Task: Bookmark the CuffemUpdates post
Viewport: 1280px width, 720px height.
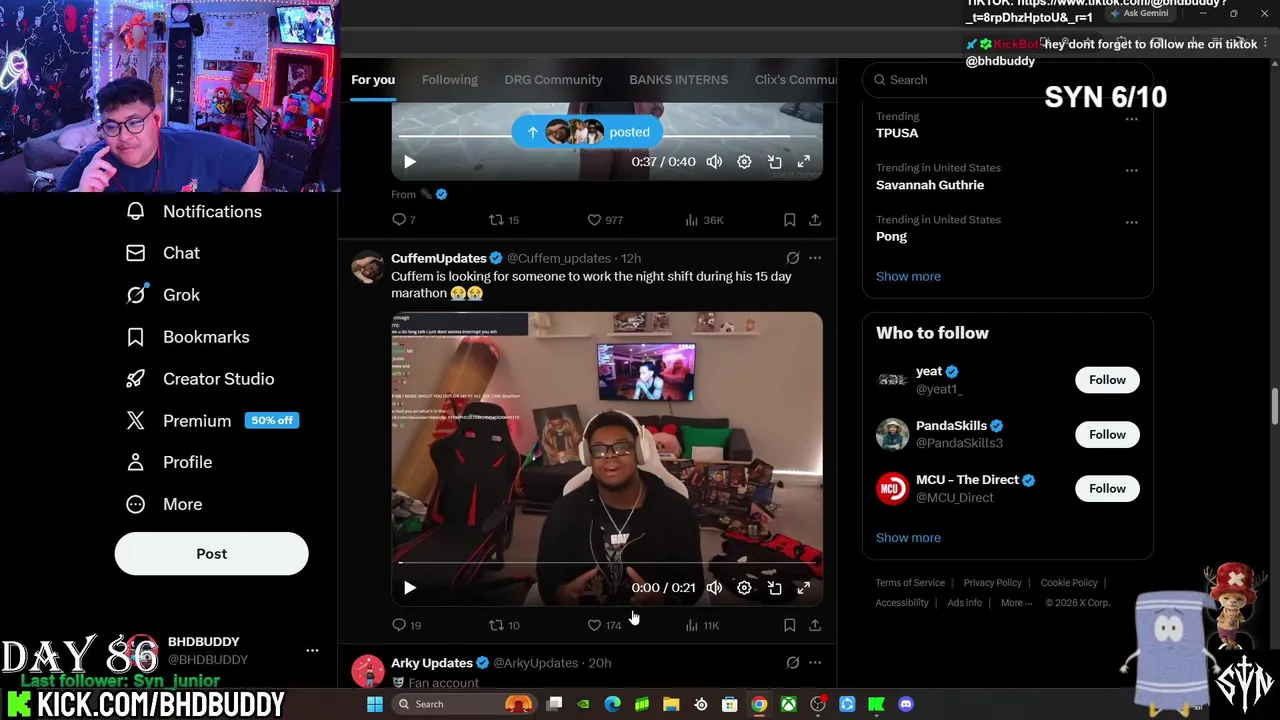Action: pyautogui.click(x=789, y=625)
